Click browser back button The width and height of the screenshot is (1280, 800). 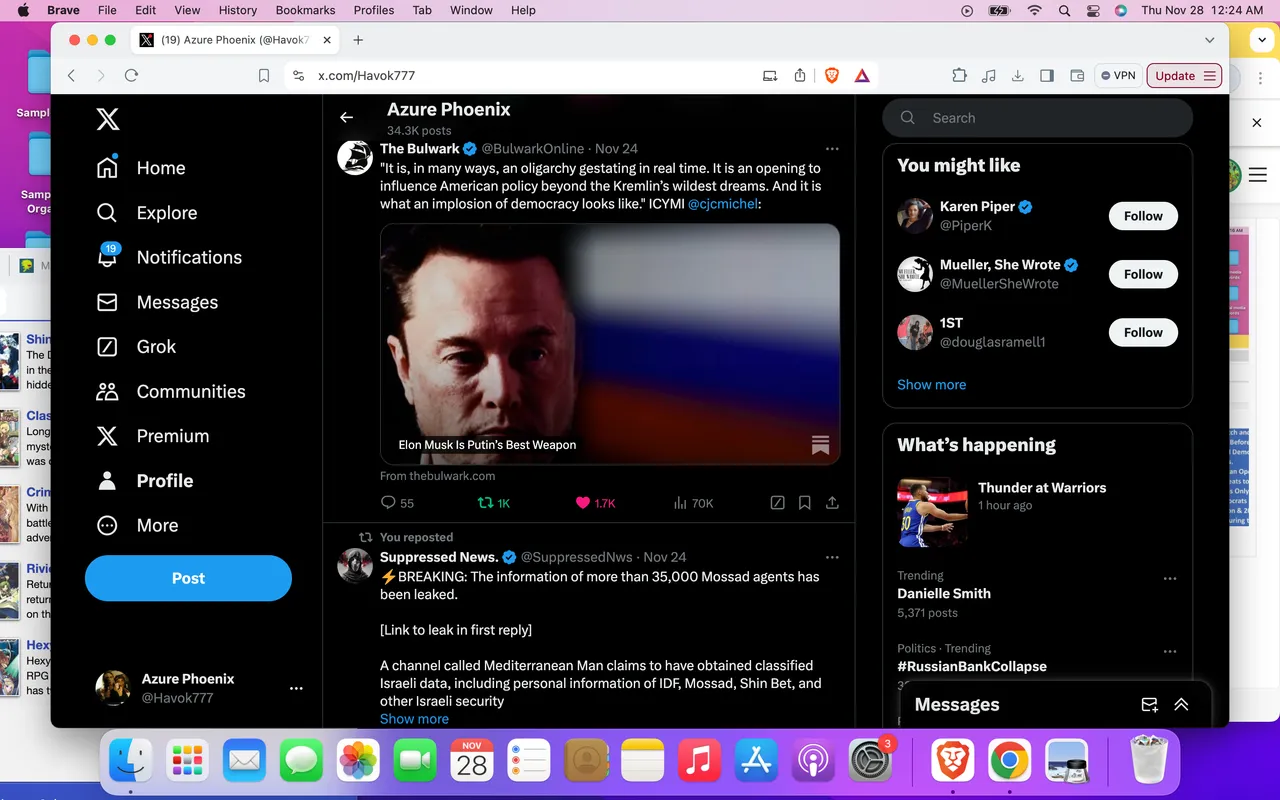(x=71, y=76)
